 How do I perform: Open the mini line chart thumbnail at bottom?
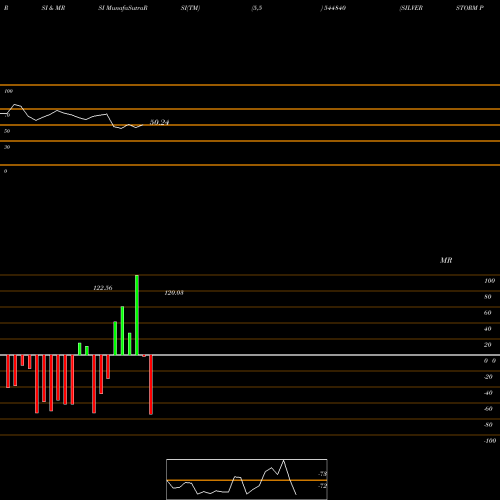pyautogui.click(x=247, y=479)
